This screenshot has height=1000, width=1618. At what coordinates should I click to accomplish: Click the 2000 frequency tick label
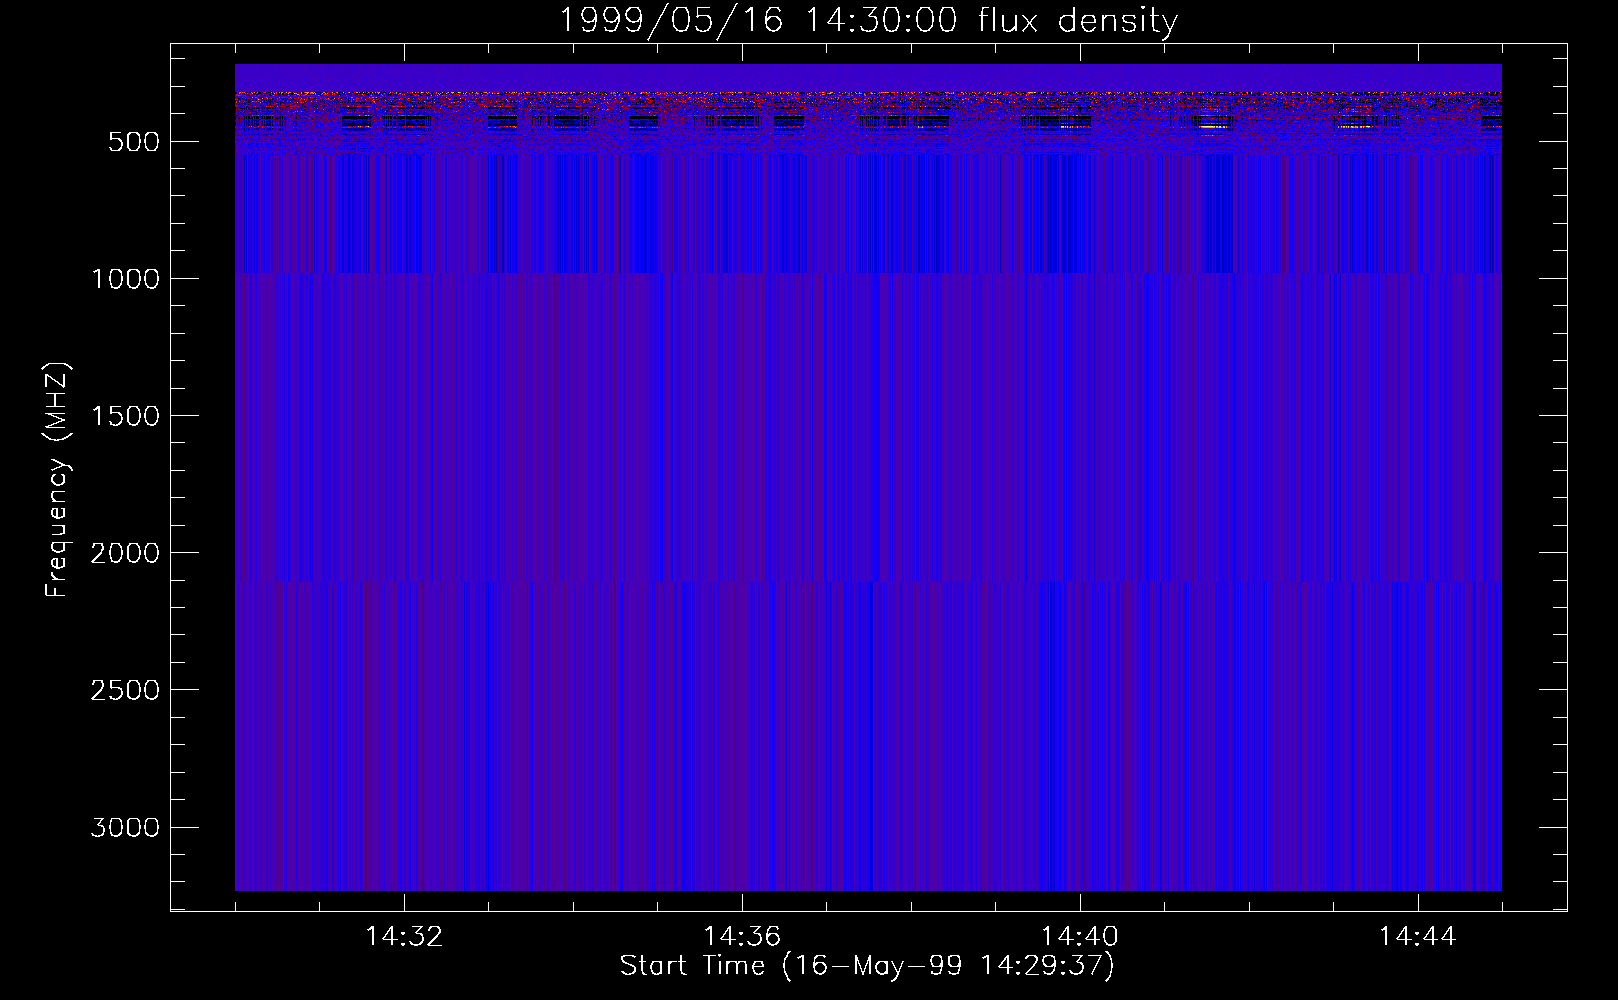click(125, 553)
